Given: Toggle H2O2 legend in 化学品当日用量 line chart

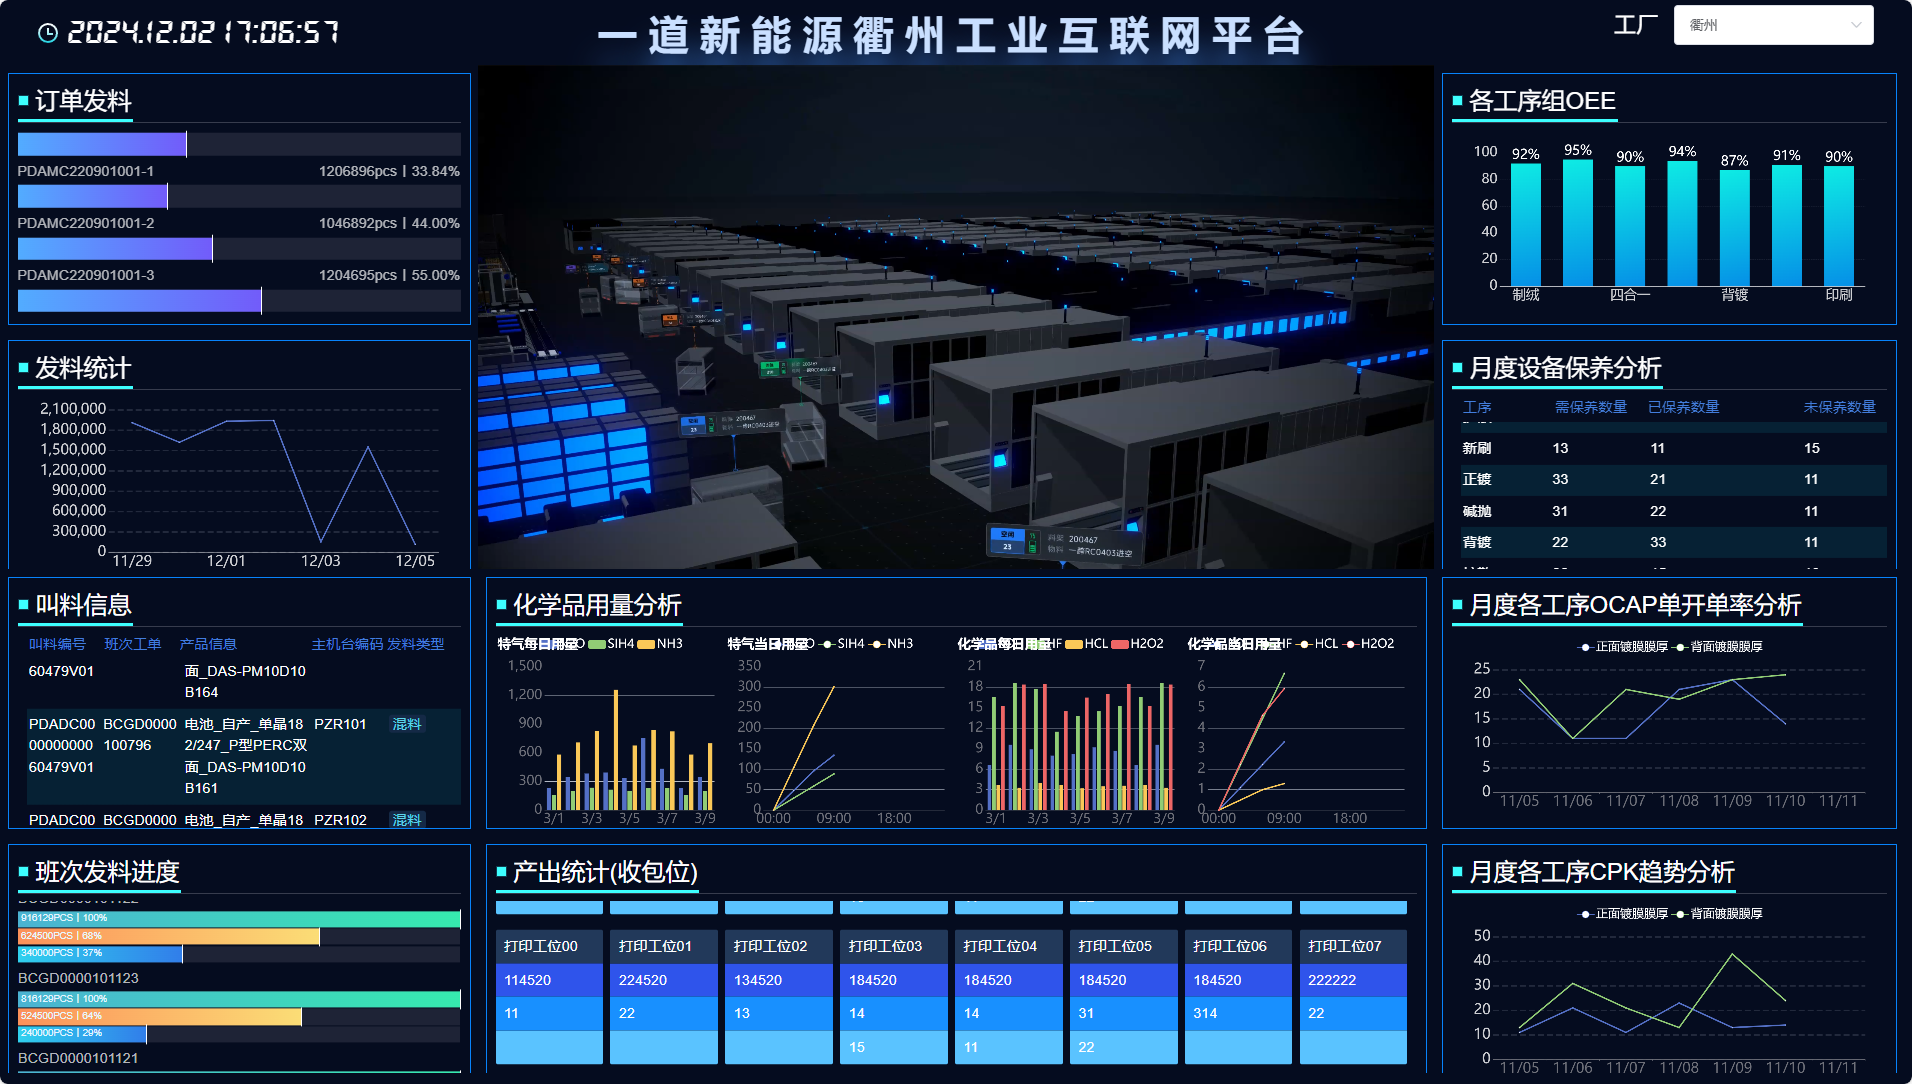Looking at the screenshot, I should 1368,644.
